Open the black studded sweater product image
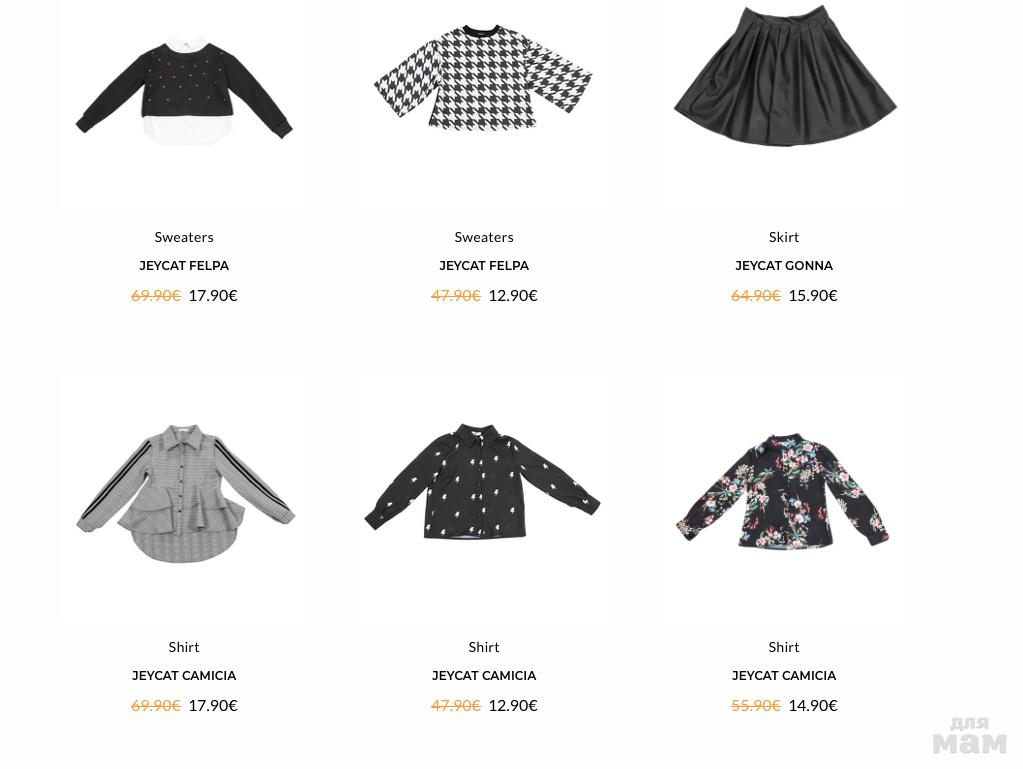1023x769 pixels. click(184, 93)
